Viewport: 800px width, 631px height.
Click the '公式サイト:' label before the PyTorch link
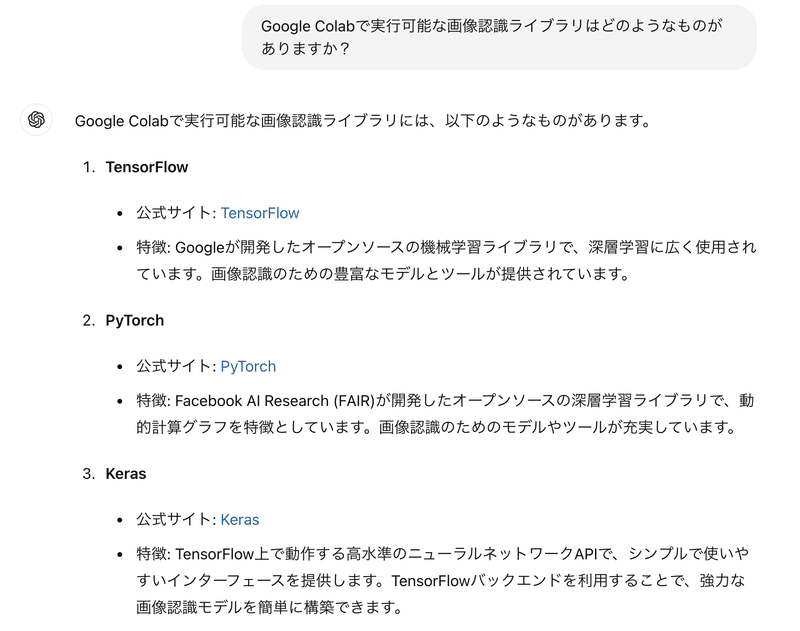(x=177, y=366)
